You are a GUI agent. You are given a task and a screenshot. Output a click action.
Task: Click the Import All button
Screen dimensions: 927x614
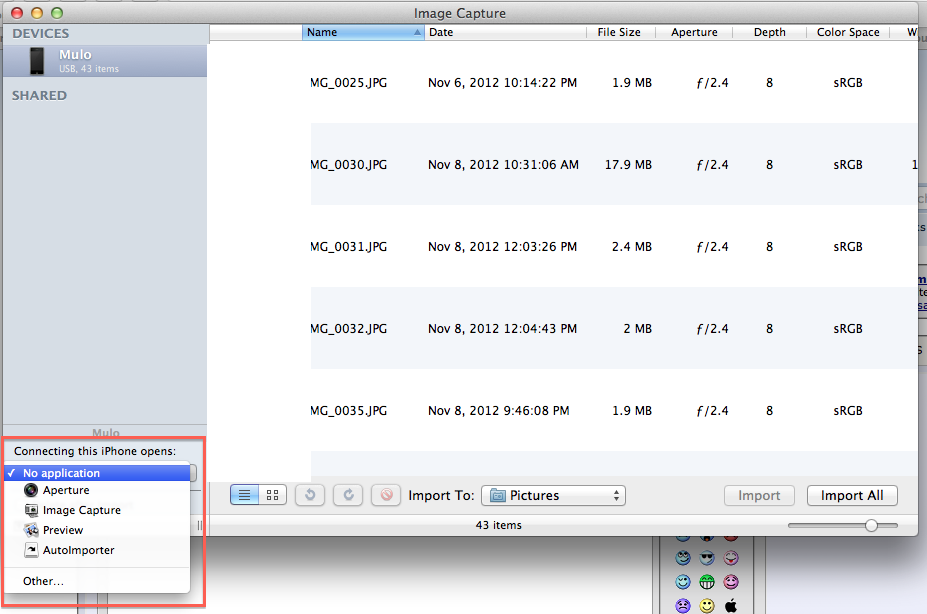852,495
